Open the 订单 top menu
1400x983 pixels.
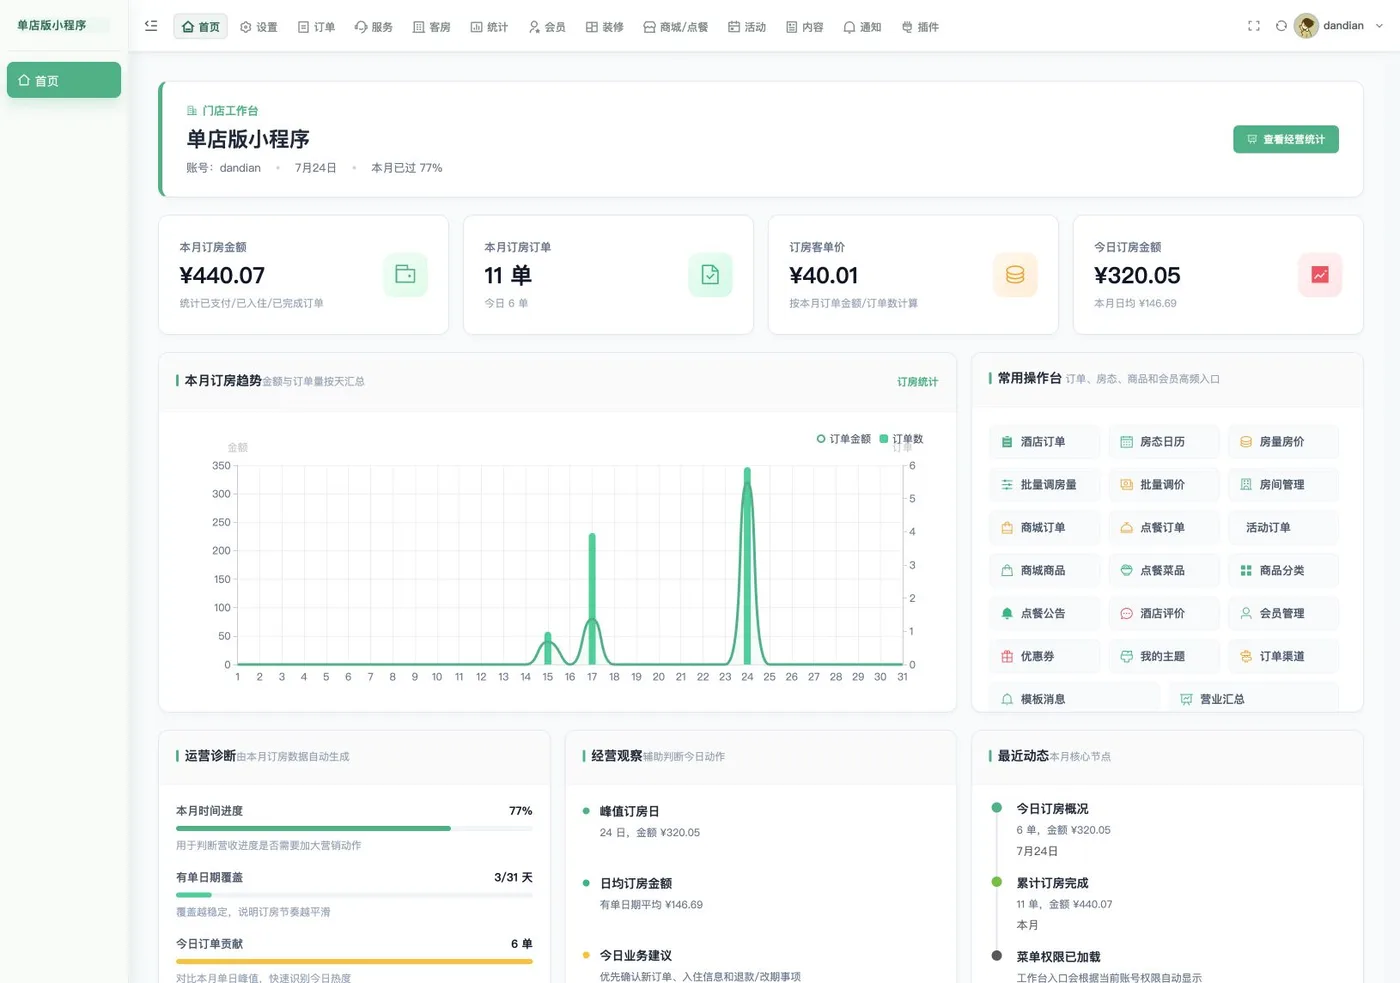[317, 27]
